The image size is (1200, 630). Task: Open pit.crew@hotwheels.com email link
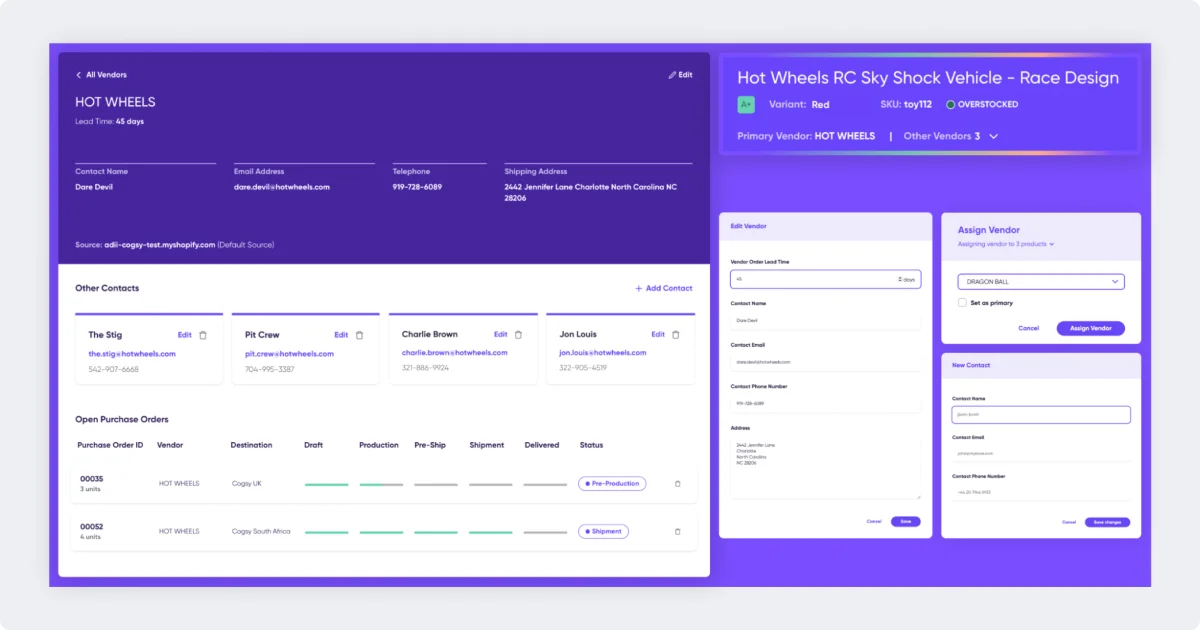coord(289,354)
